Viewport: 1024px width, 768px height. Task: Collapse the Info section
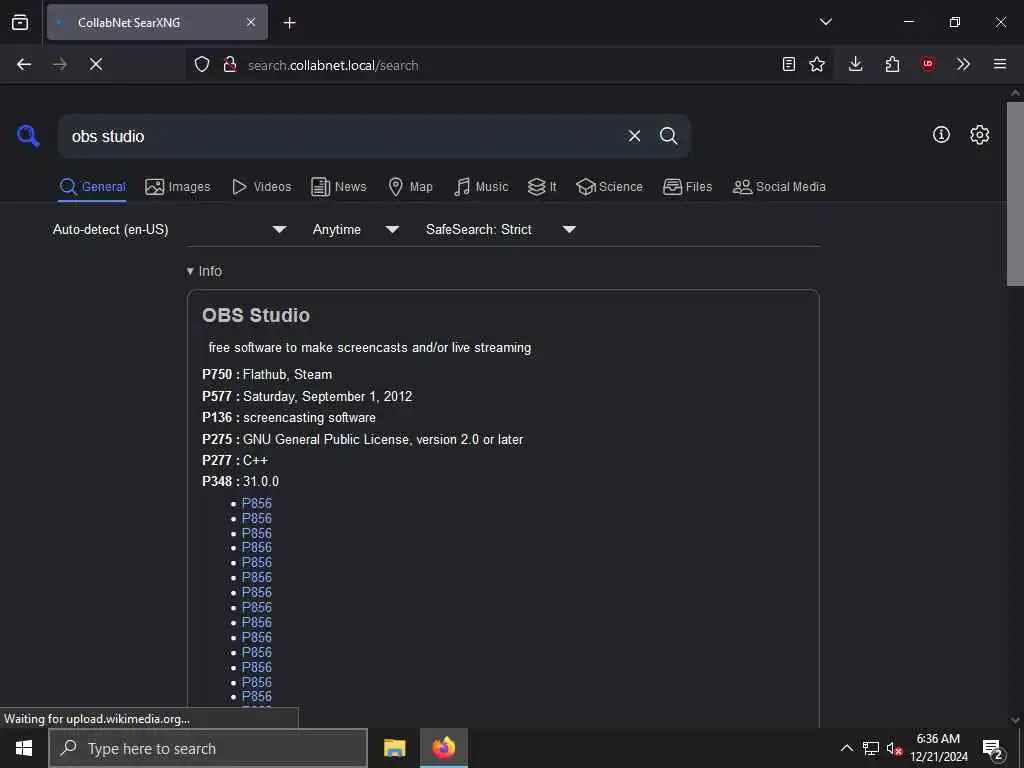(204, 271)
